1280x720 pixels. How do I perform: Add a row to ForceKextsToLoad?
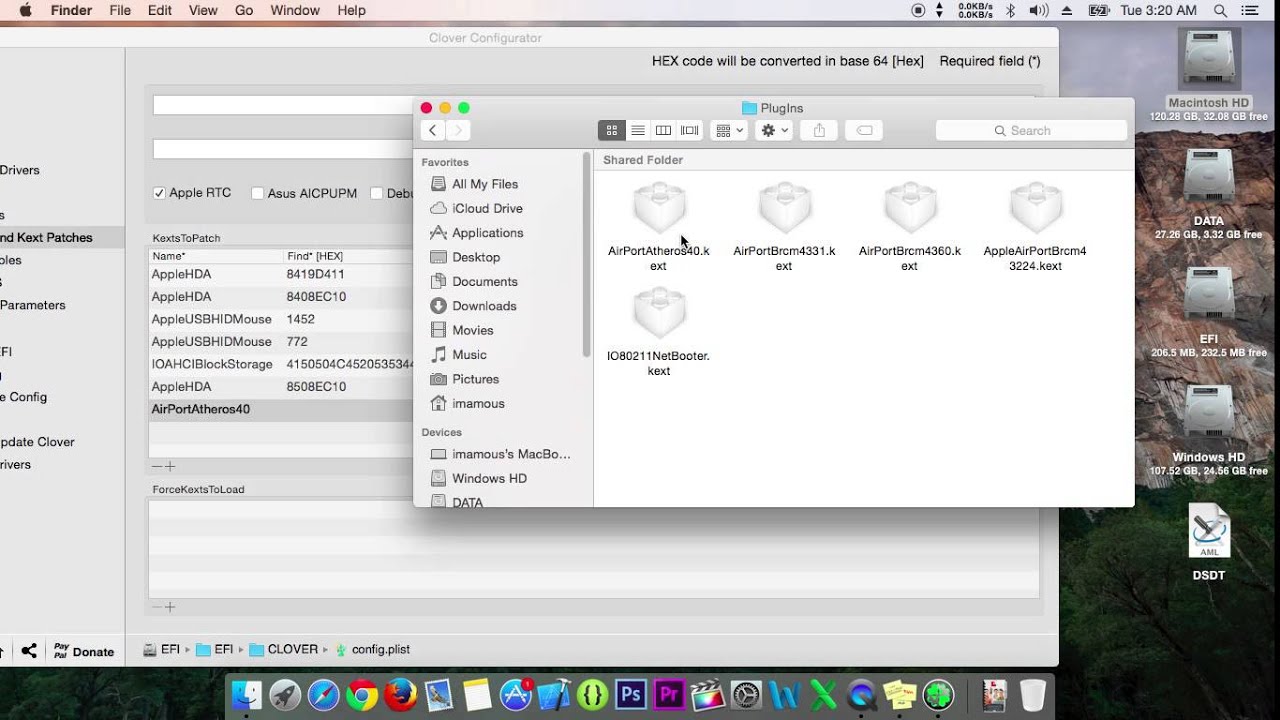coord(170,607)
